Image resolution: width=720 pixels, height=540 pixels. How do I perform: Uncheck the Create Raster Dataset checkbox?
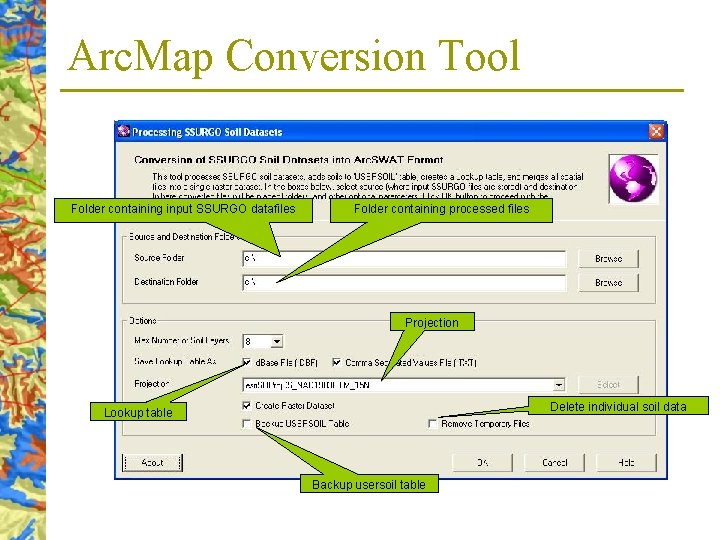click(247, 405)
